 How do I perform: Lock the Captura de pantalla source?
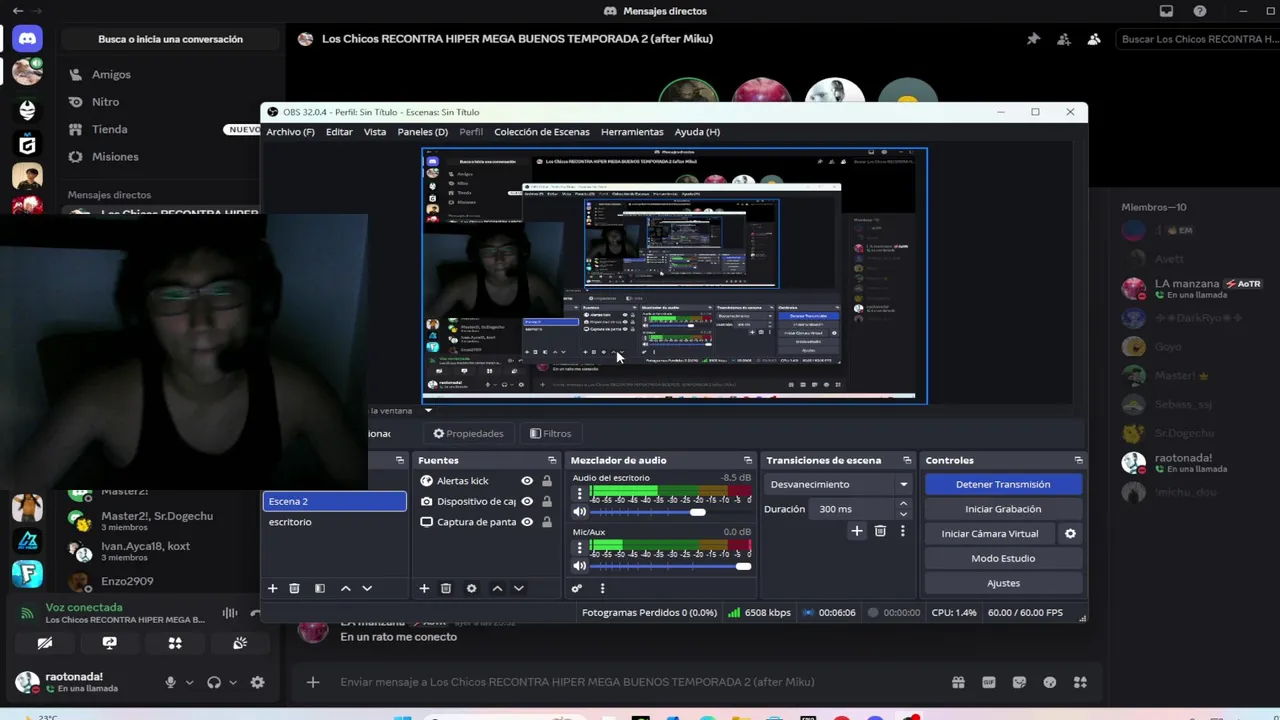546,522
